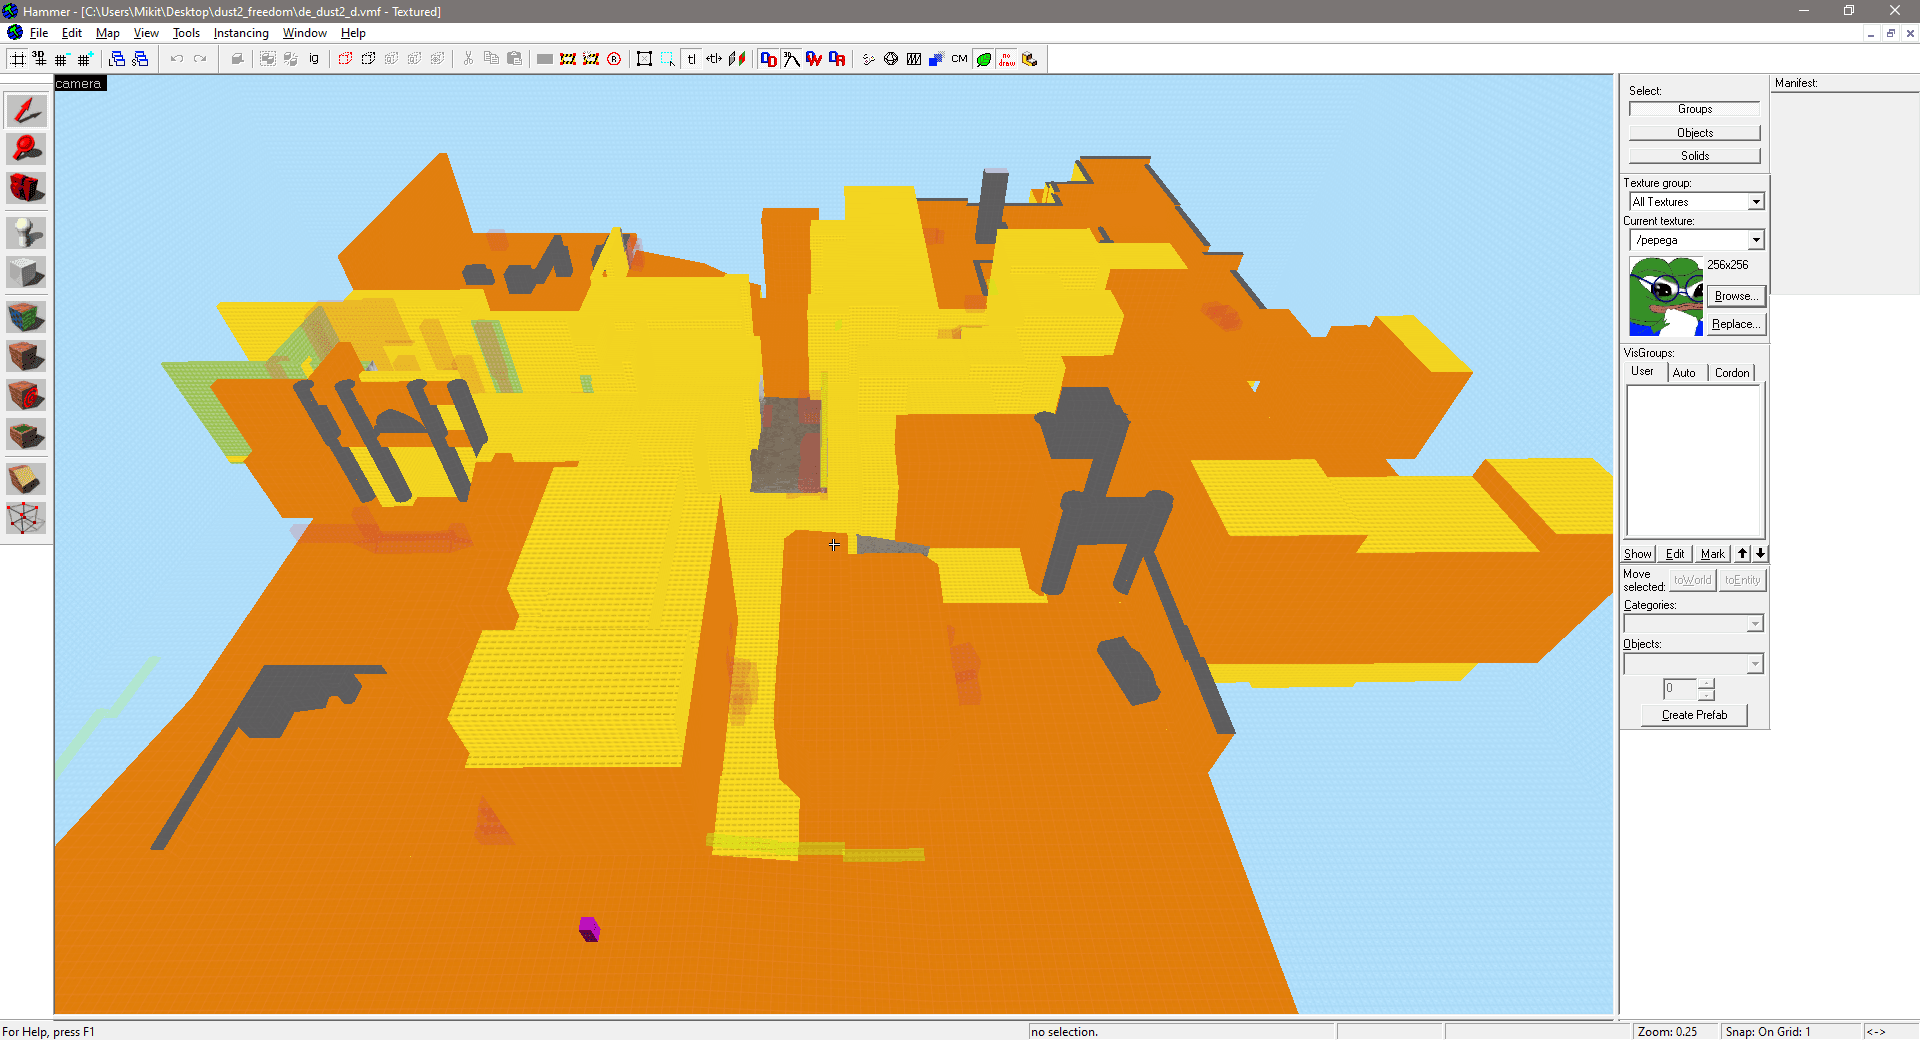Open the Current texture /pepega dropdown

1756,240
